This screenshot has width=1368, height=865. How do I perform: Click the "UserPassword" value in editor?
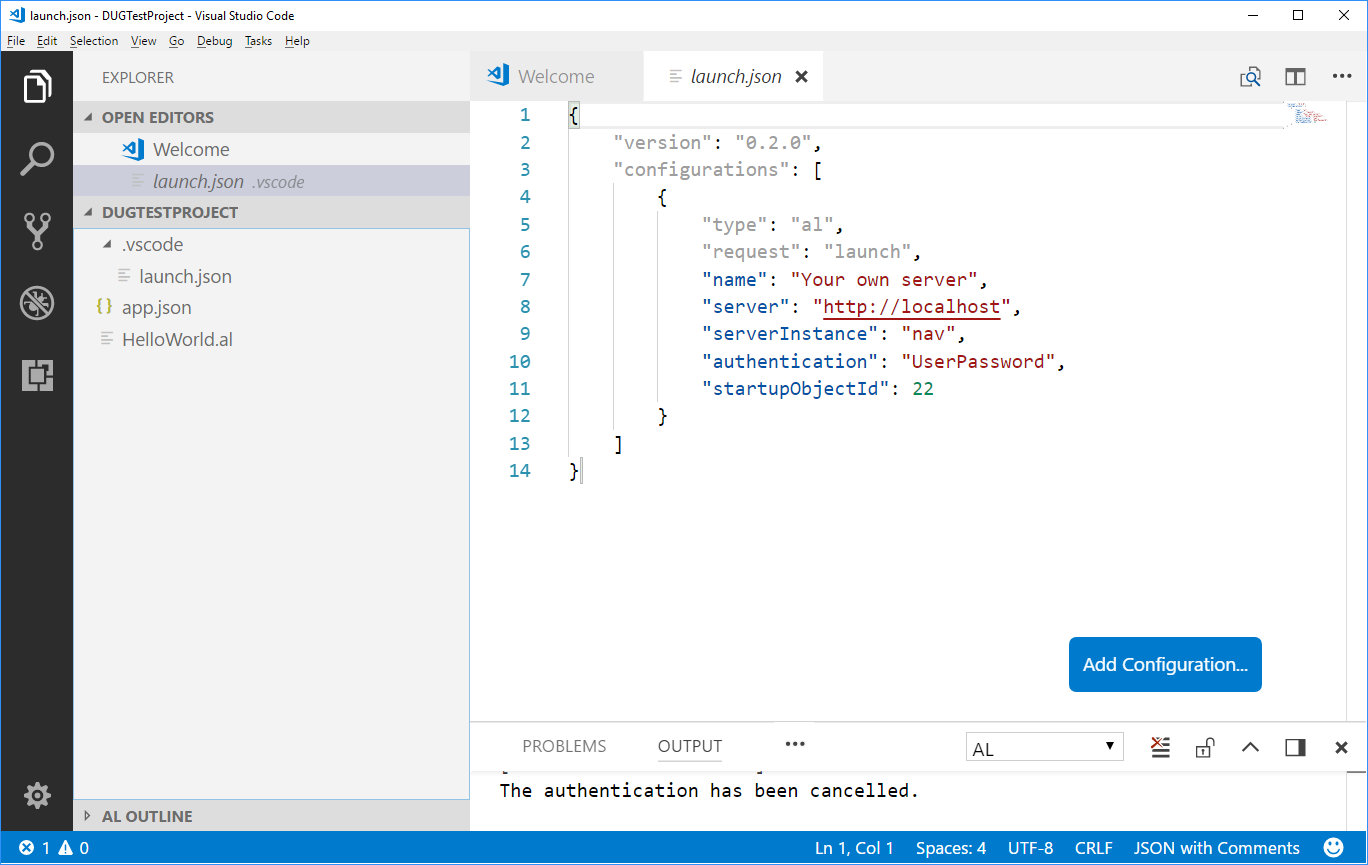coord(978,361)
